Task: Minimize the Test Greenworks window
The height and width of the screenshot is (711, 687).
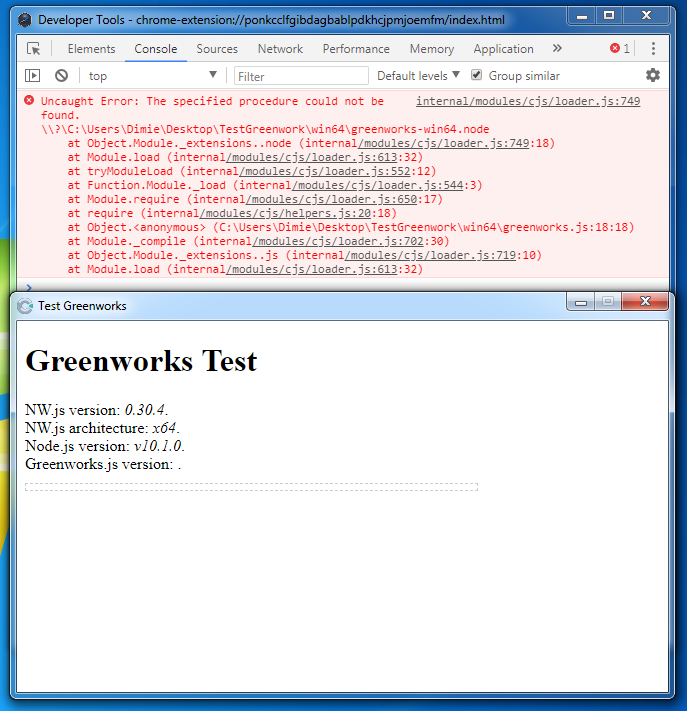Action: tap(580, 302)
